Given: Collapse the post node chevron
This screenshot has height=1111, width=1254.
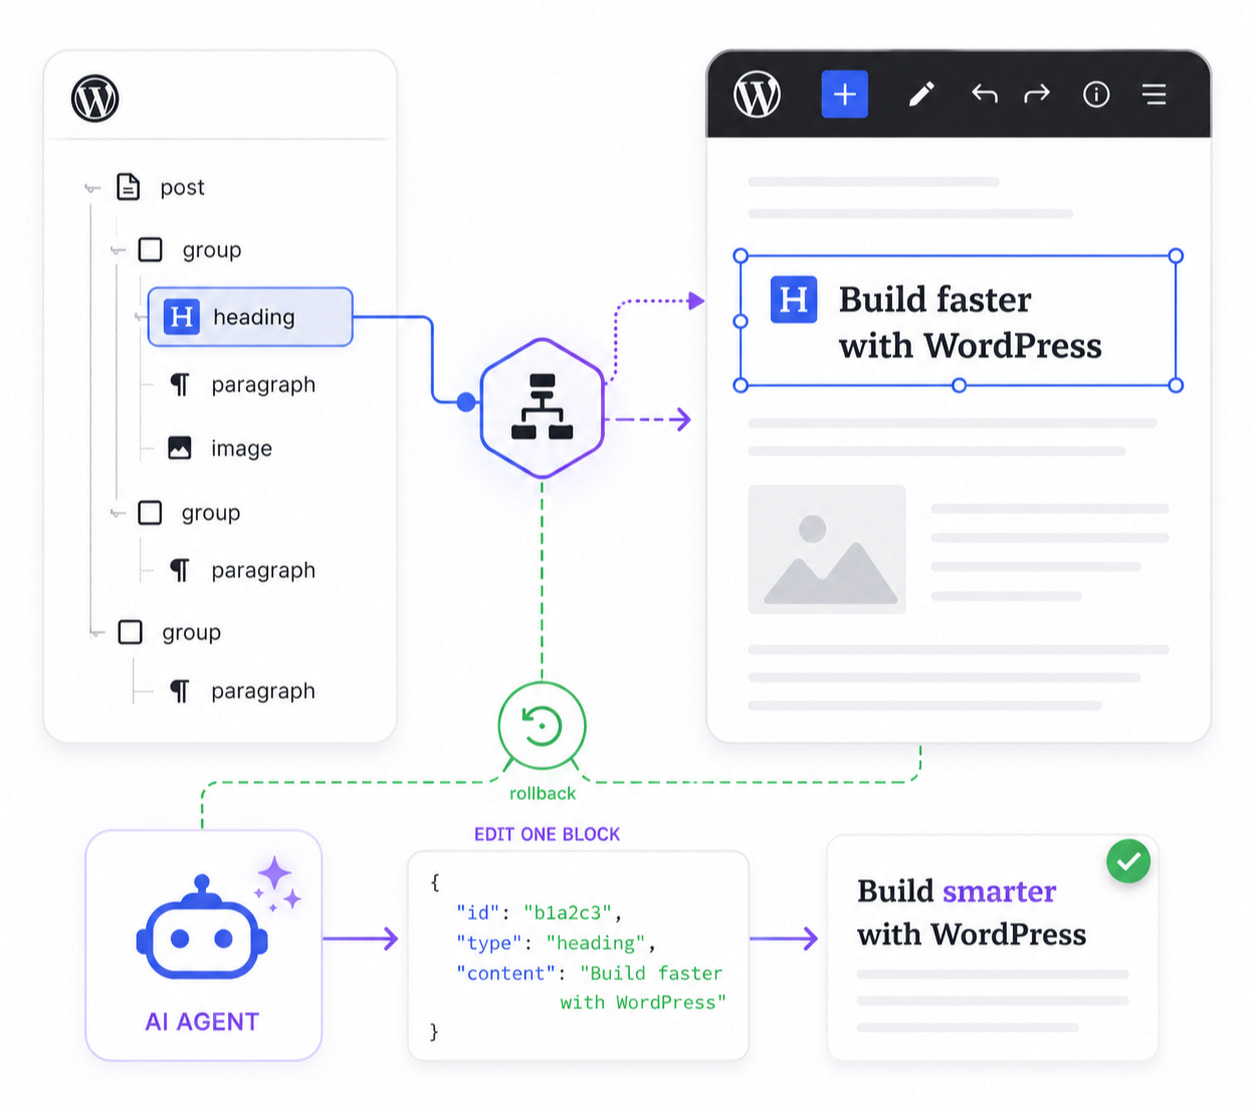Looking at the screenshot, I should [93, 188].
